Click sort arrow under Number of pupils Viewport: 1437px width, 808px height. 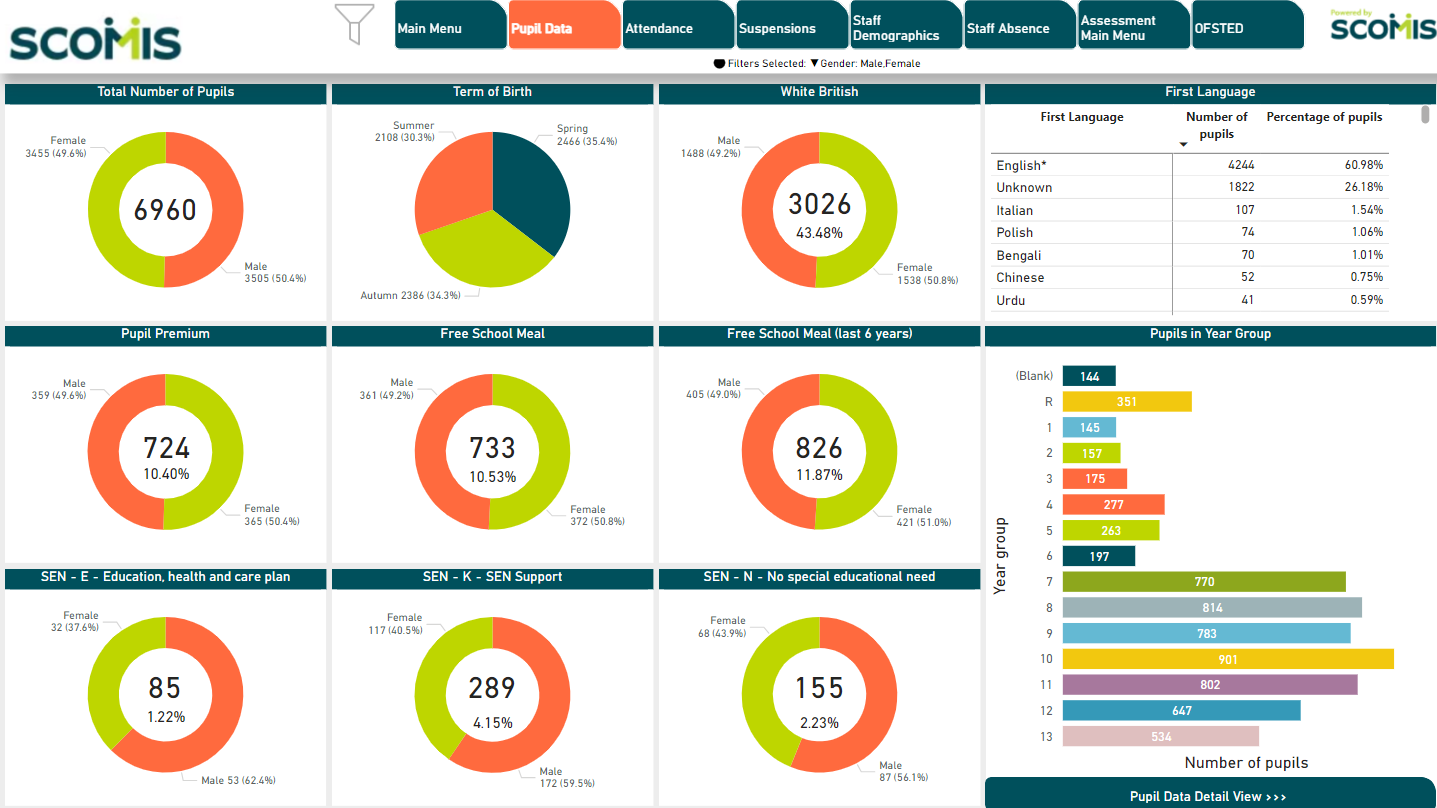tap(1184, 145)
